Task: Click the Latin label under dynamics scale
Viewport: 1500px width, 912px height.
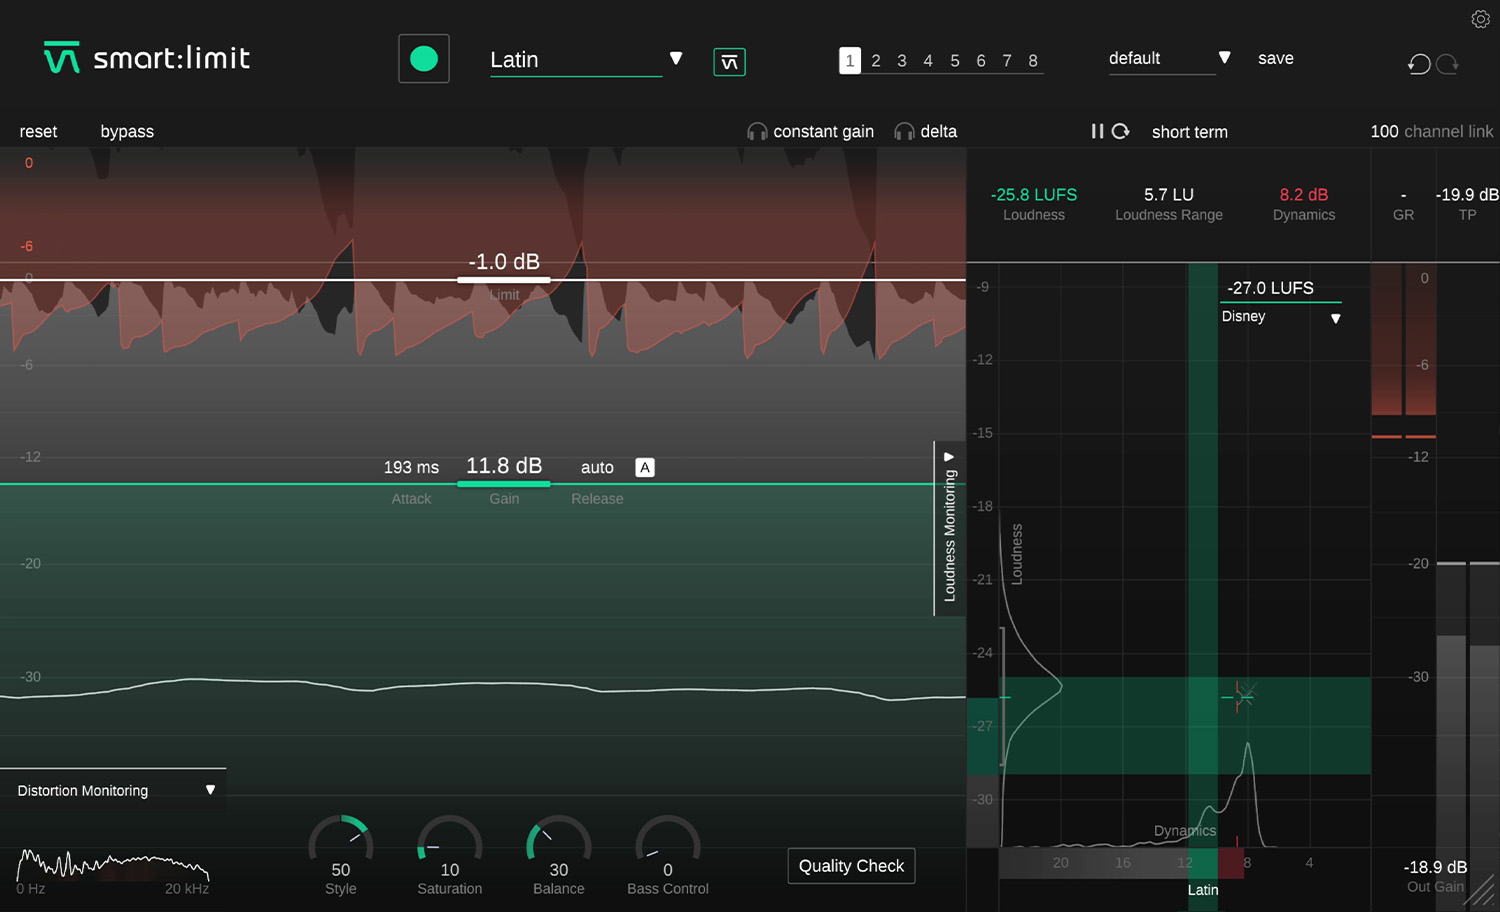Action: [1203, 890]
